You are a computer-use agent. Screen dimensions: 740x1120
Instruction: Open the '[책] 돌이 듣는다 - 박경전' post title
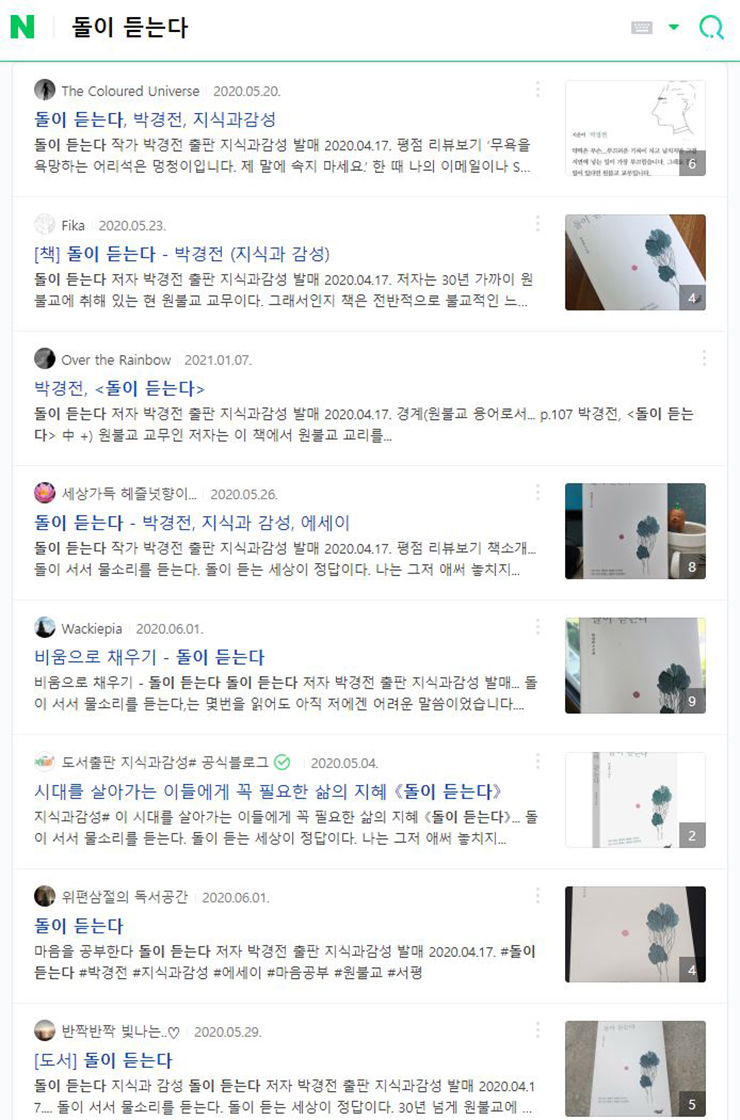point(182,254)
